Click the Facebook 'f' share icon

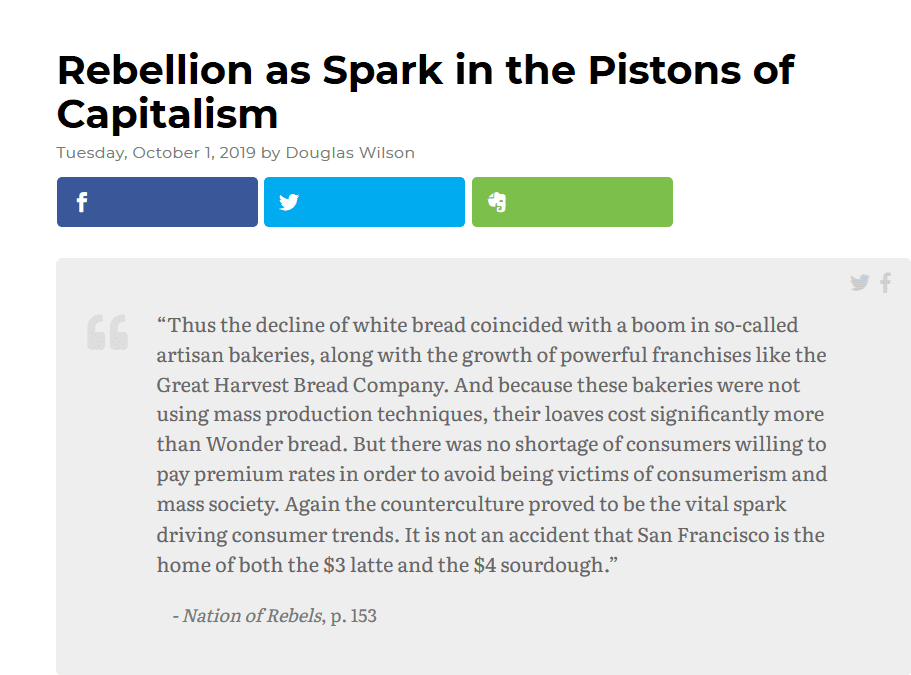tap(82, 202)
